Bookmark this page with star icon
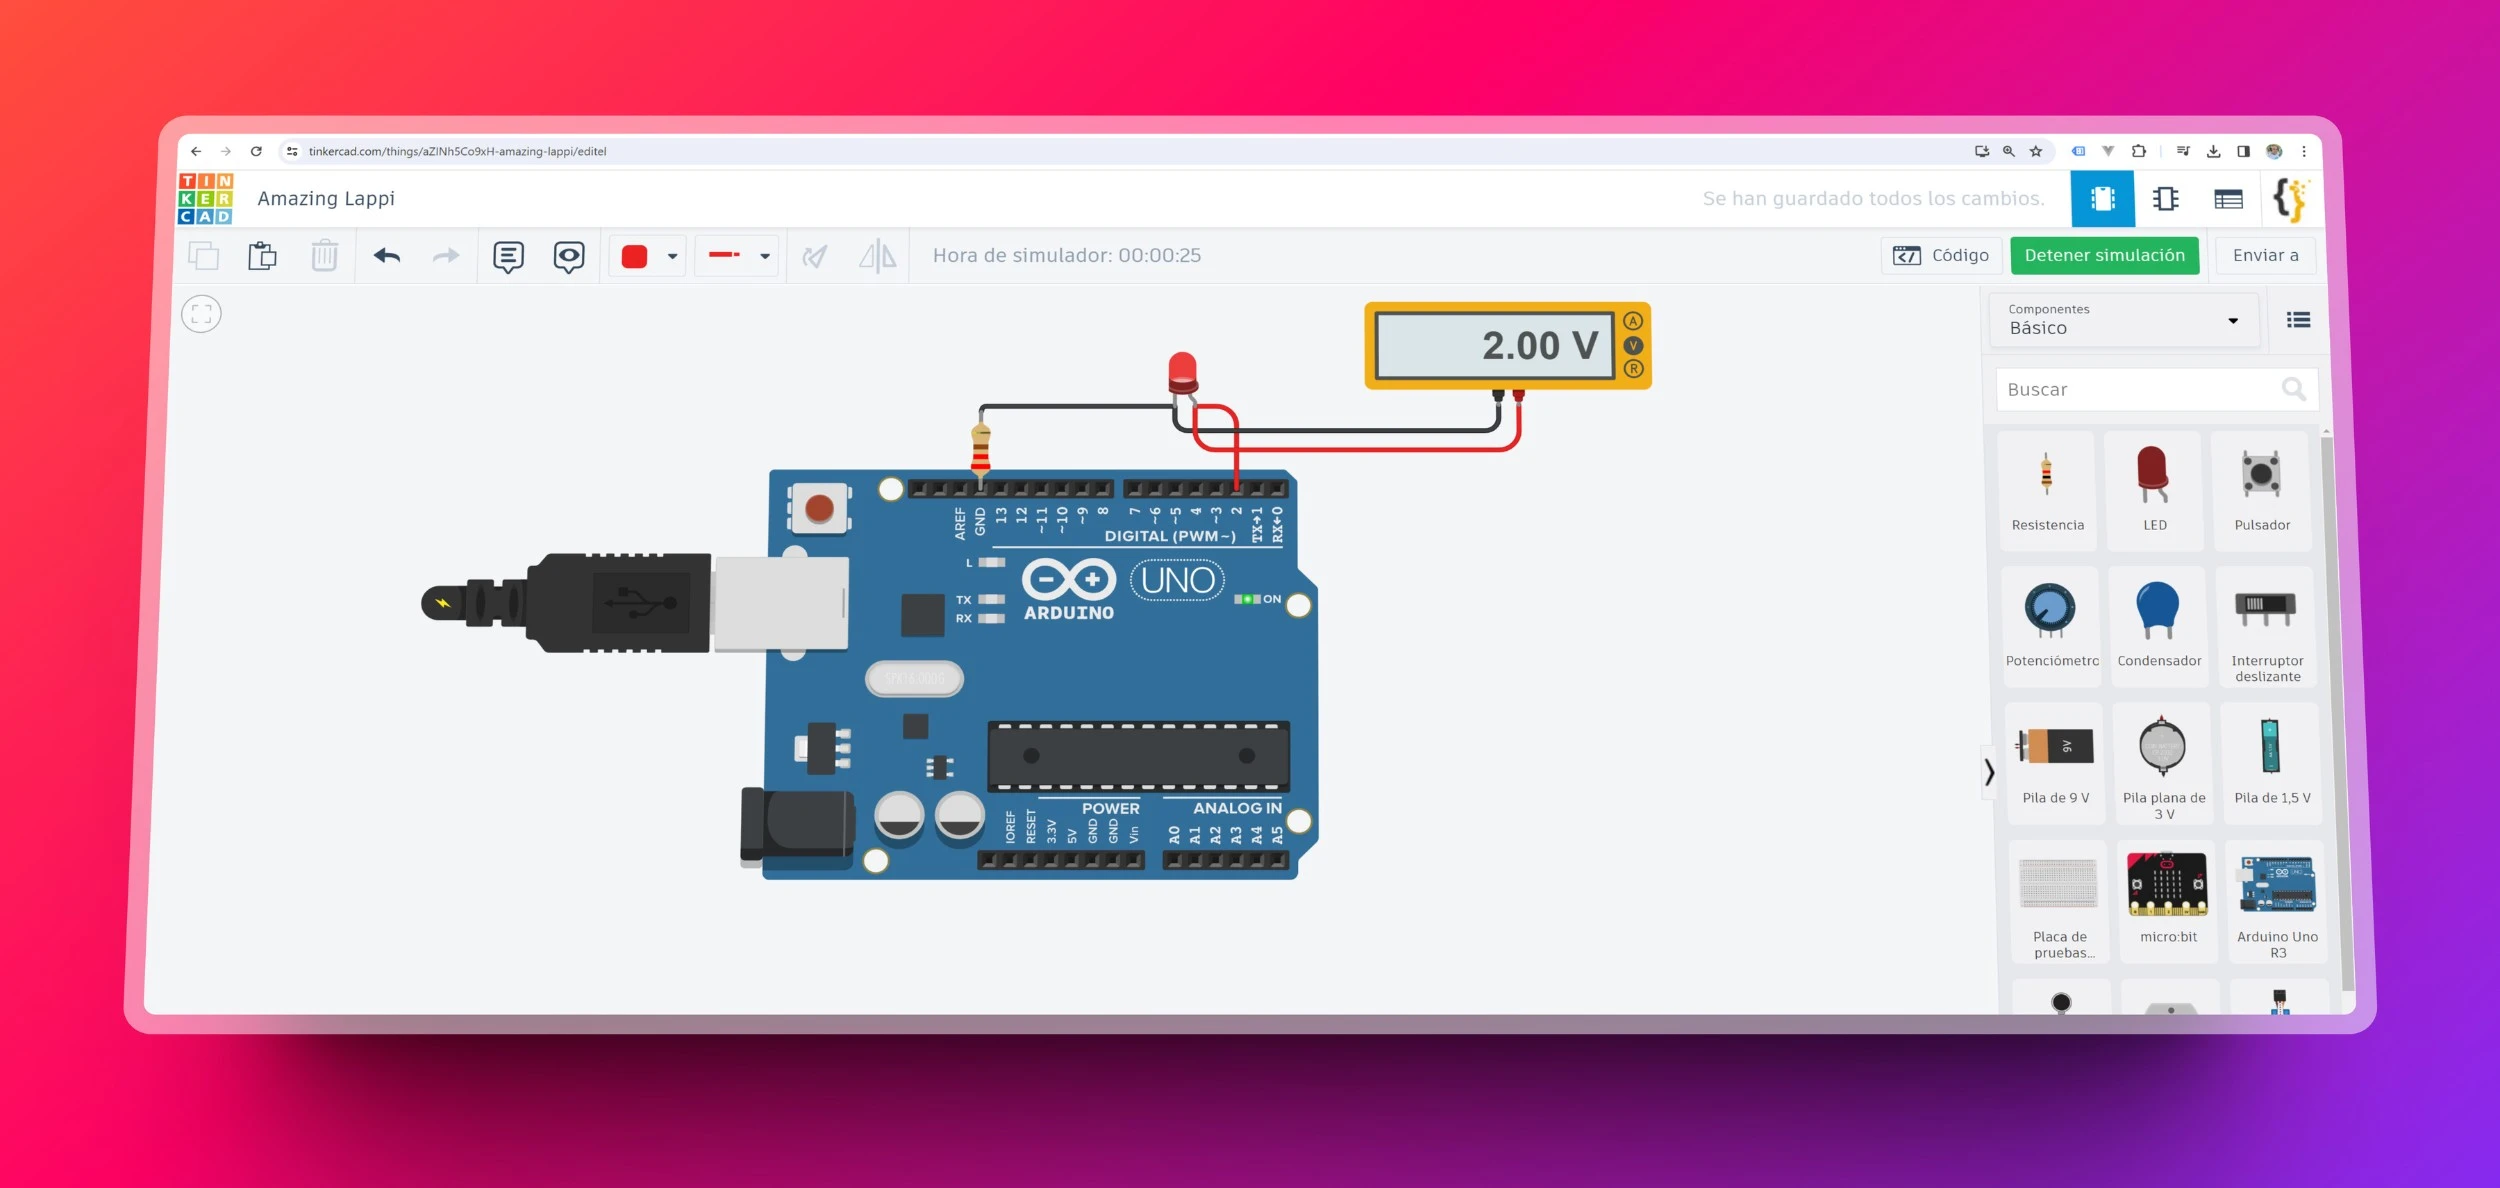The height and width of the screenshot is (1188, 2500). coord(2036,151)
